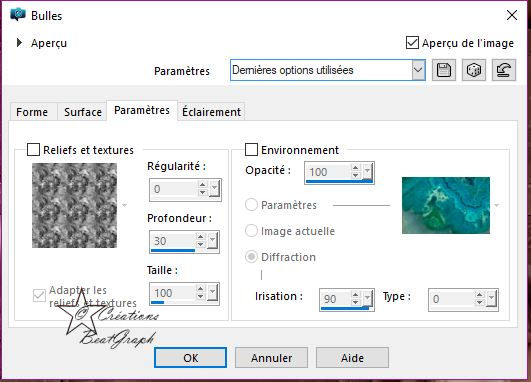Open the Paramètres presets dropdown

click(418, 70)
